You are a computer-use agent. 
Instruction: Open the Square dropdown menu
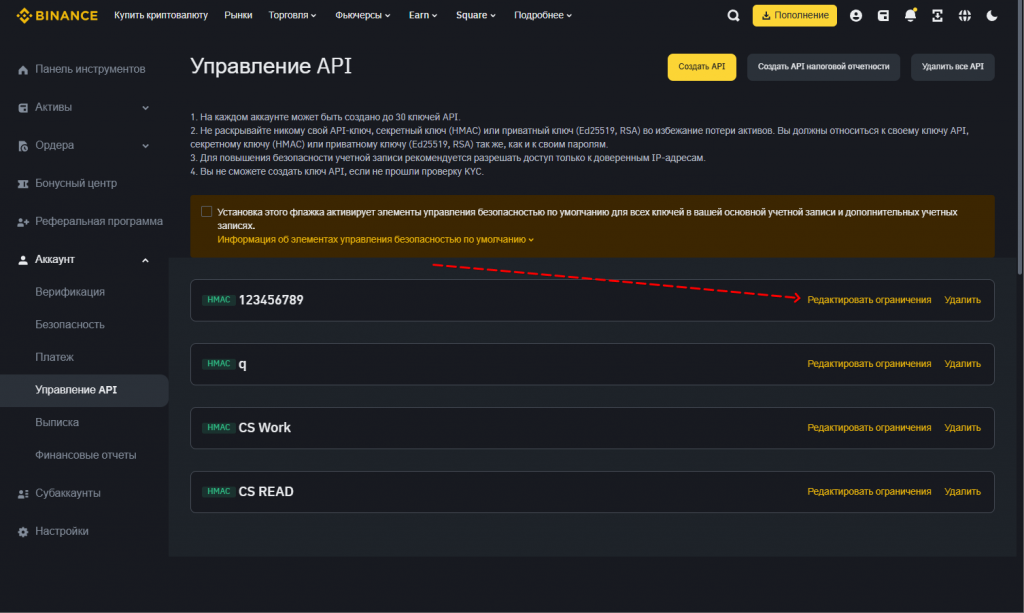475,15
